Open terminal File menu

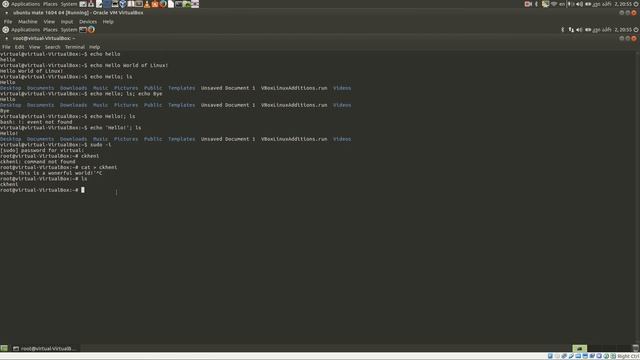click(6, 47)
